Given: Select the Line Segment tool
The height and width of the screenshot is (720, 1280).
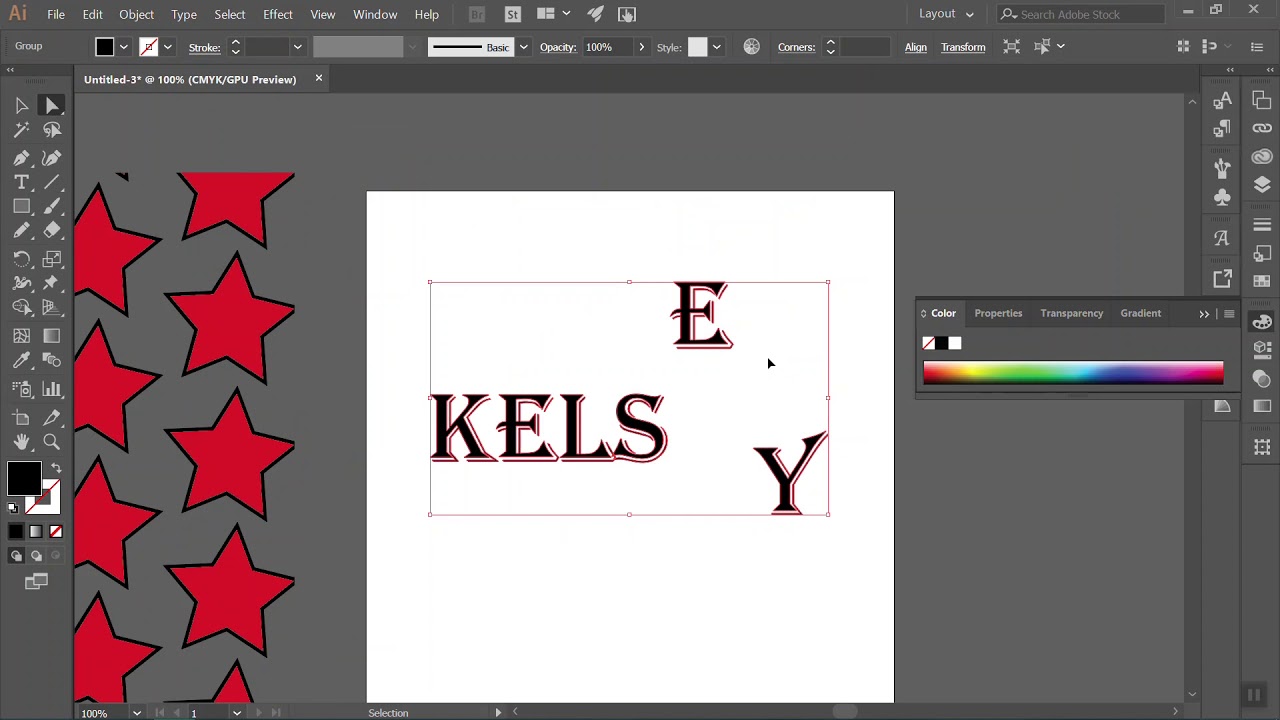Looking at the screenshot, I should (x=52, y=182).
